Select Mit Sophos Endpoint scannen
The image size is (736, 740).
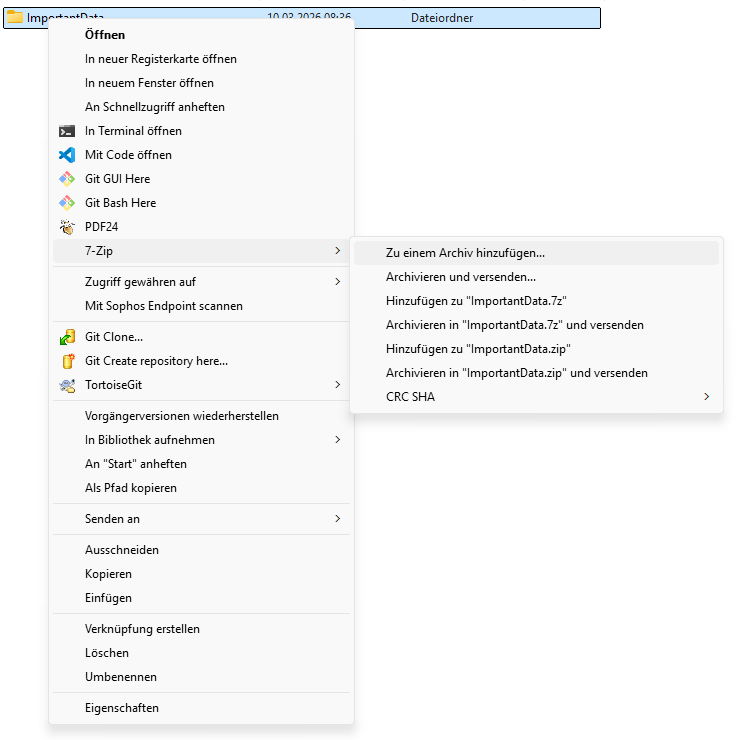(x=163, y=306)
